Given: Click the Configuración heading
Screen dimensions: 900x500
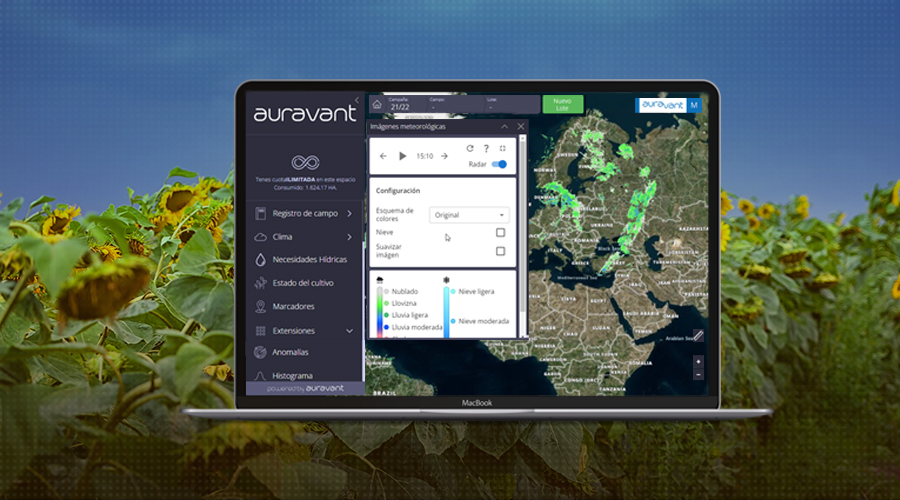Looking at the screenshot, I should point(398,191).
